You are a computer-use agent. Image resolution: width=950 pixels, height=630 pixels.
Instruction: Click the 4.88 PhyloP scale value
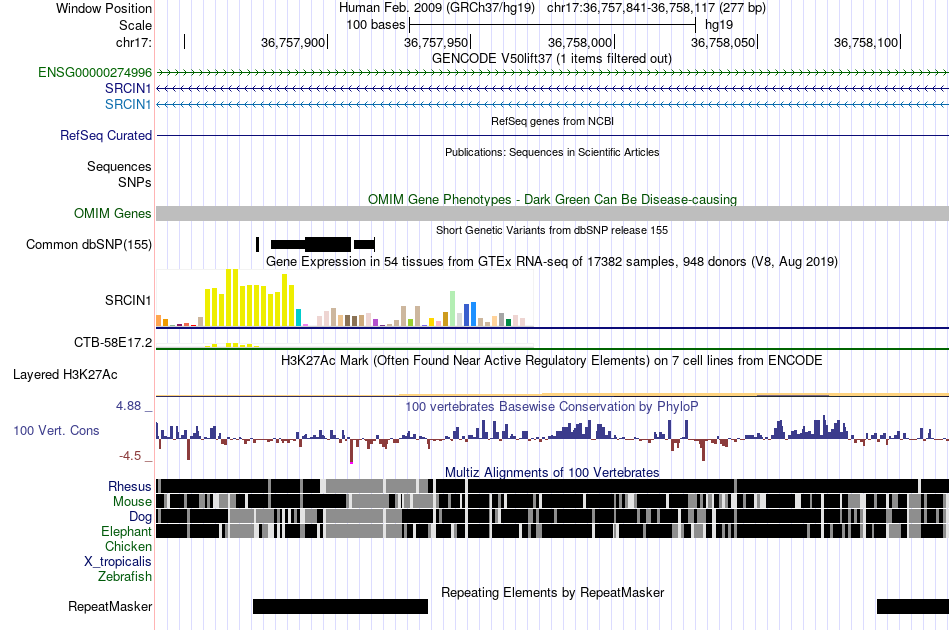pos(128,406)
